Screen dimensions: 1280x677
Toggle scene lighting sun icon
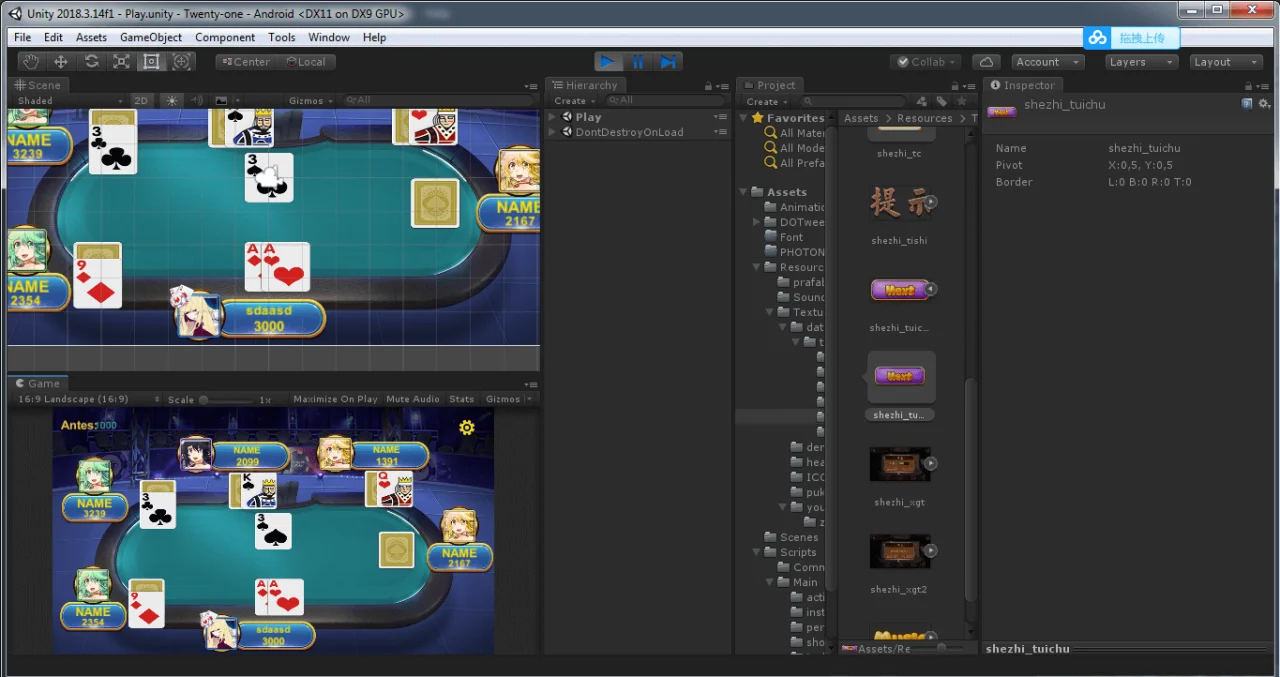[x=171, y=100]
